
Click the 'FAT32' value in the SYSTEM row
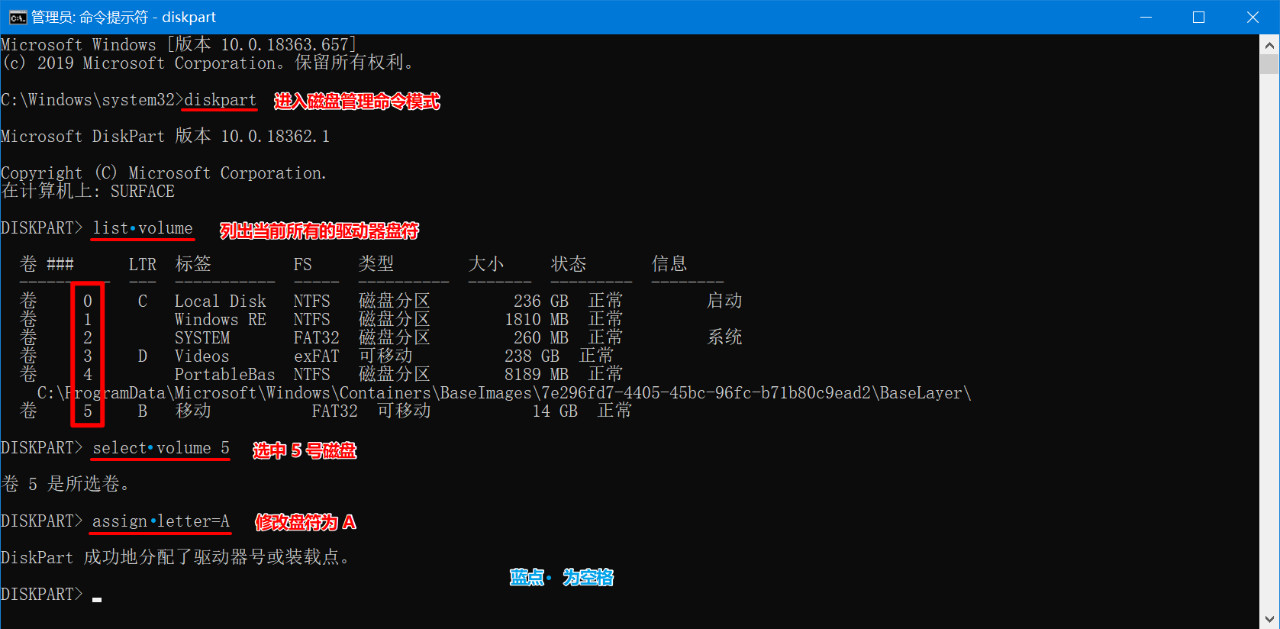pos(316,338)
